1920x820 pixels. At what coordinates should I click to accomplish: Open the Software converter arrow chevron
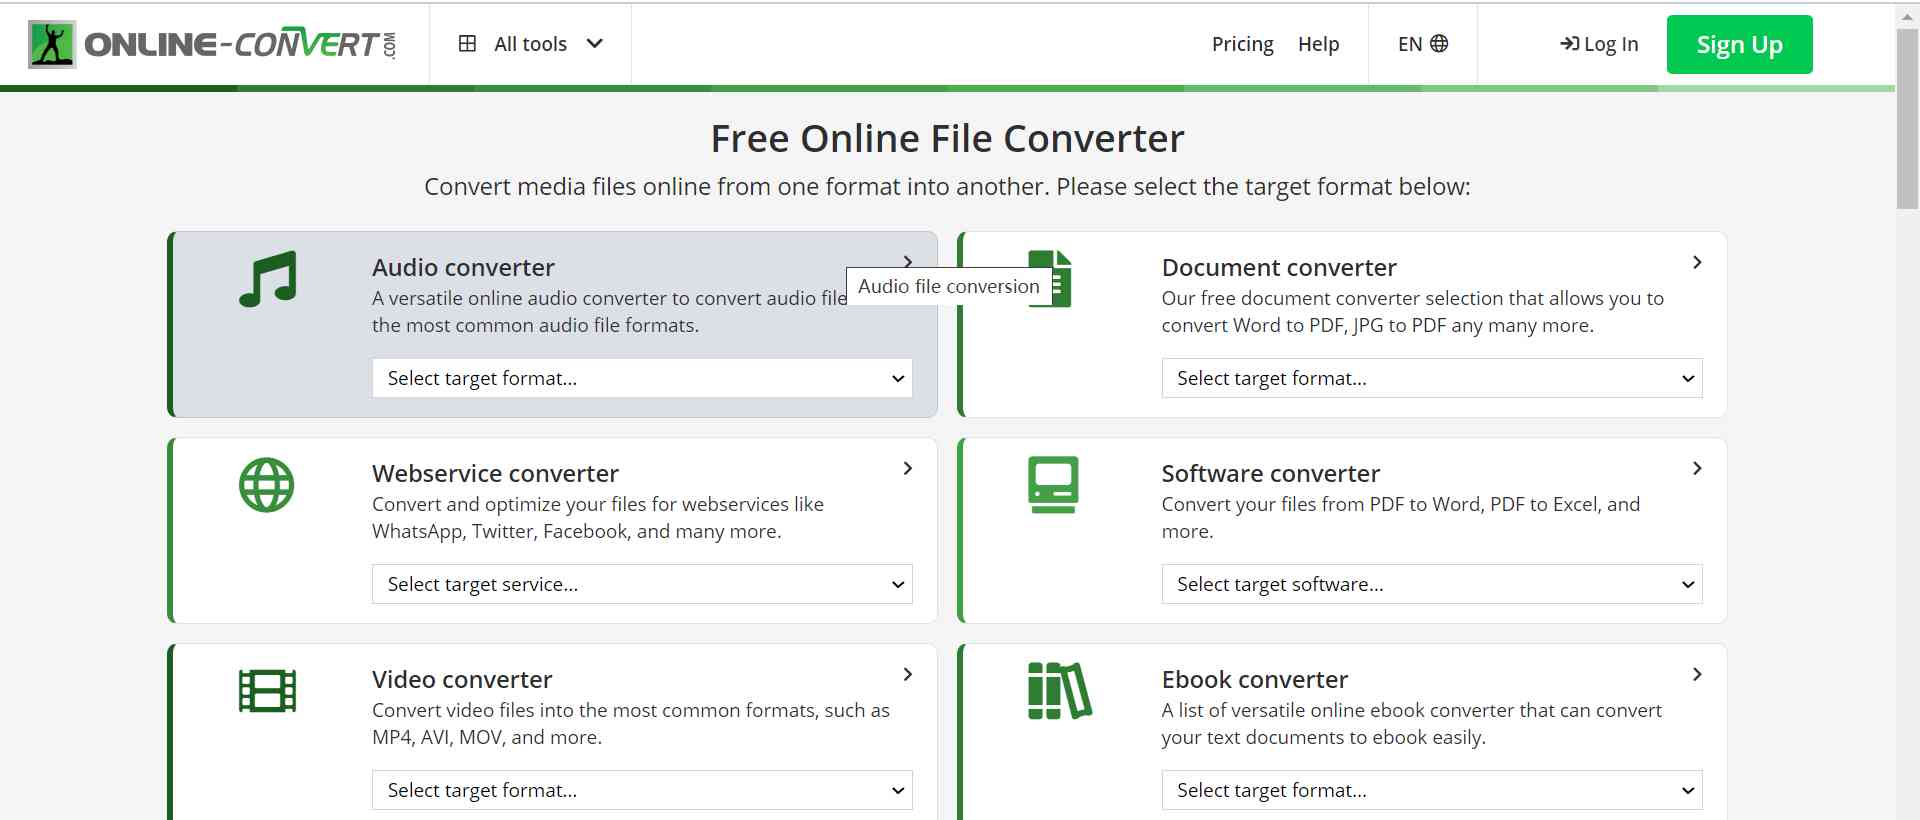(1697, 469)
